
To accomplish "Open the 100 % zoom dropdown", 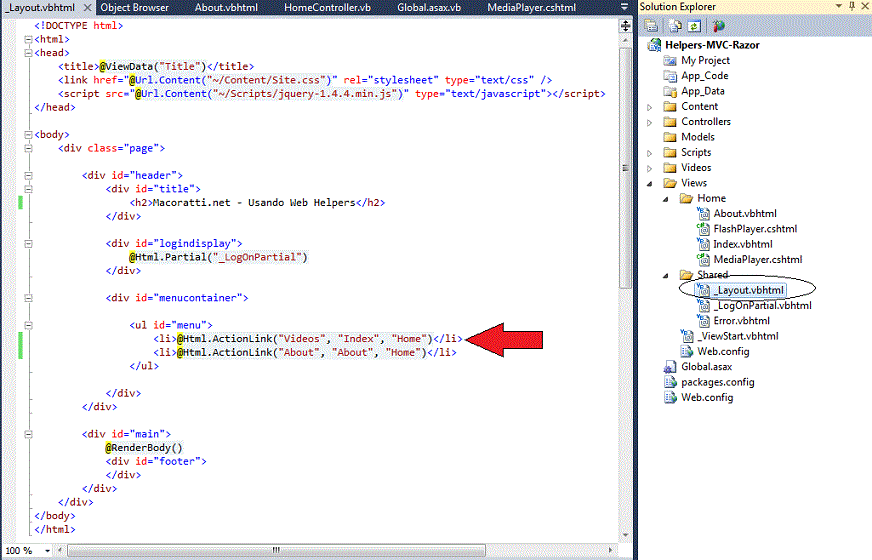I will (47, 551).
